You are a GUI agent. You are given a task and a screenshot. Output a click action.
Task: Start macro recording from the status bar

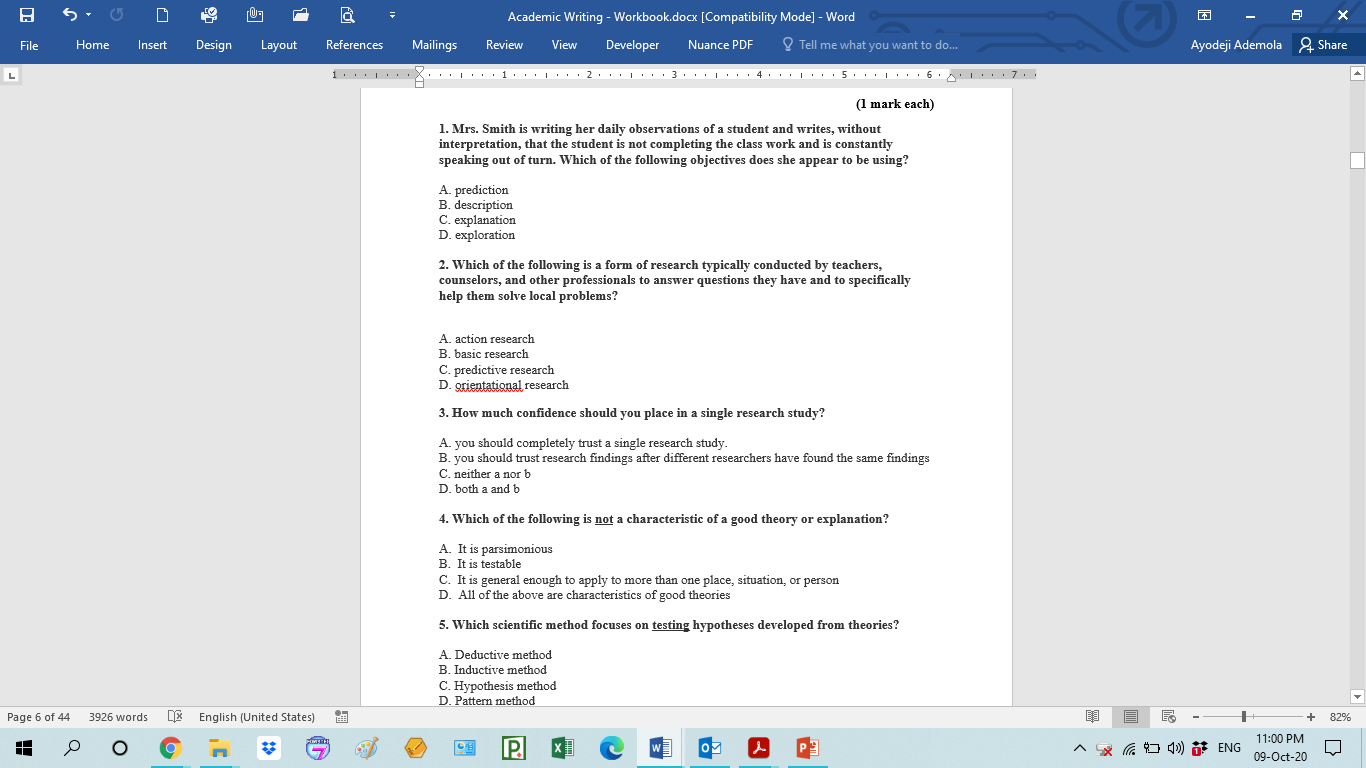coord(340,716)
